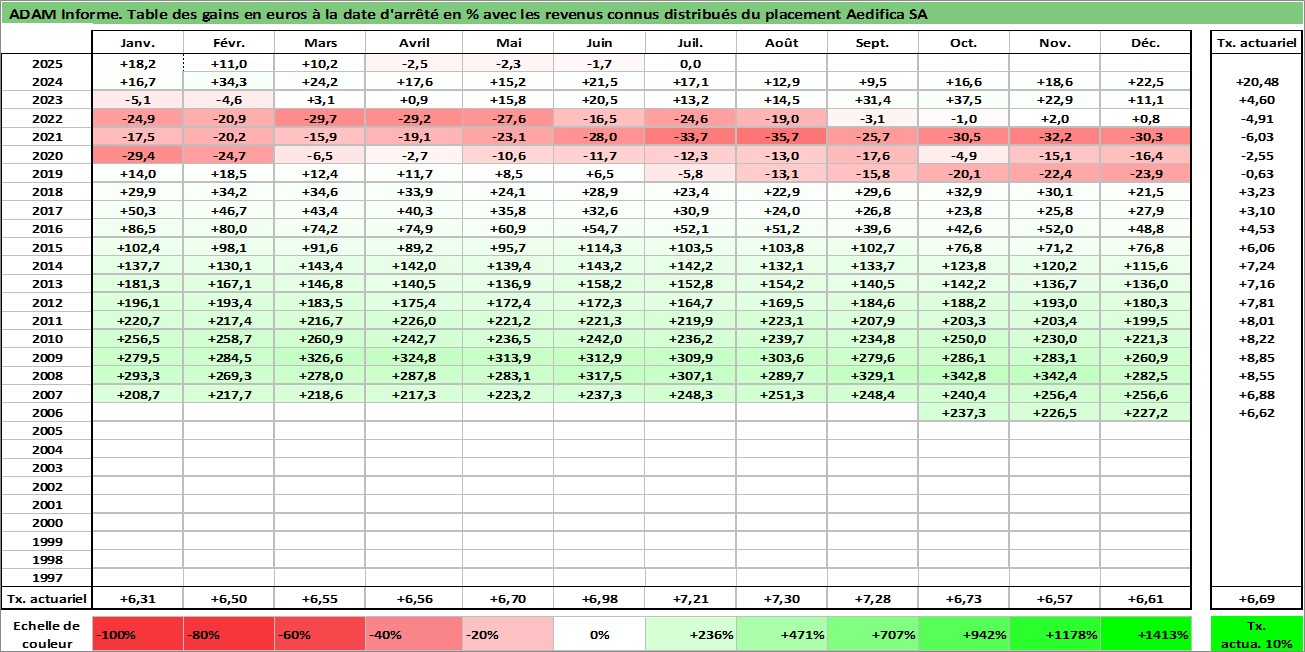Click the +342,8 cell in 2008 row
The width and height of the screenshot is (1305, 652).
pos(964,376)
